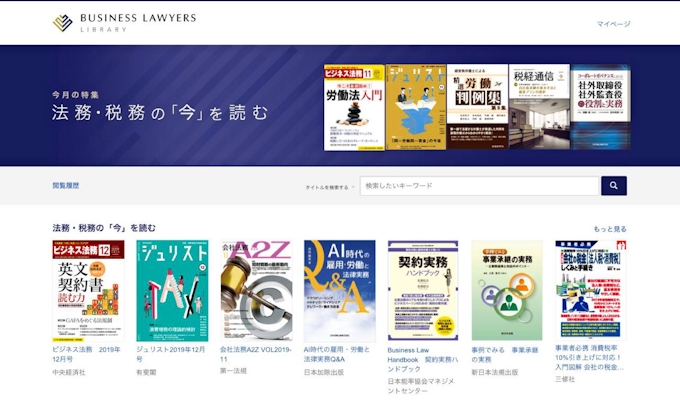Click the Business Lawyers Library logo

tap(124, 22)
